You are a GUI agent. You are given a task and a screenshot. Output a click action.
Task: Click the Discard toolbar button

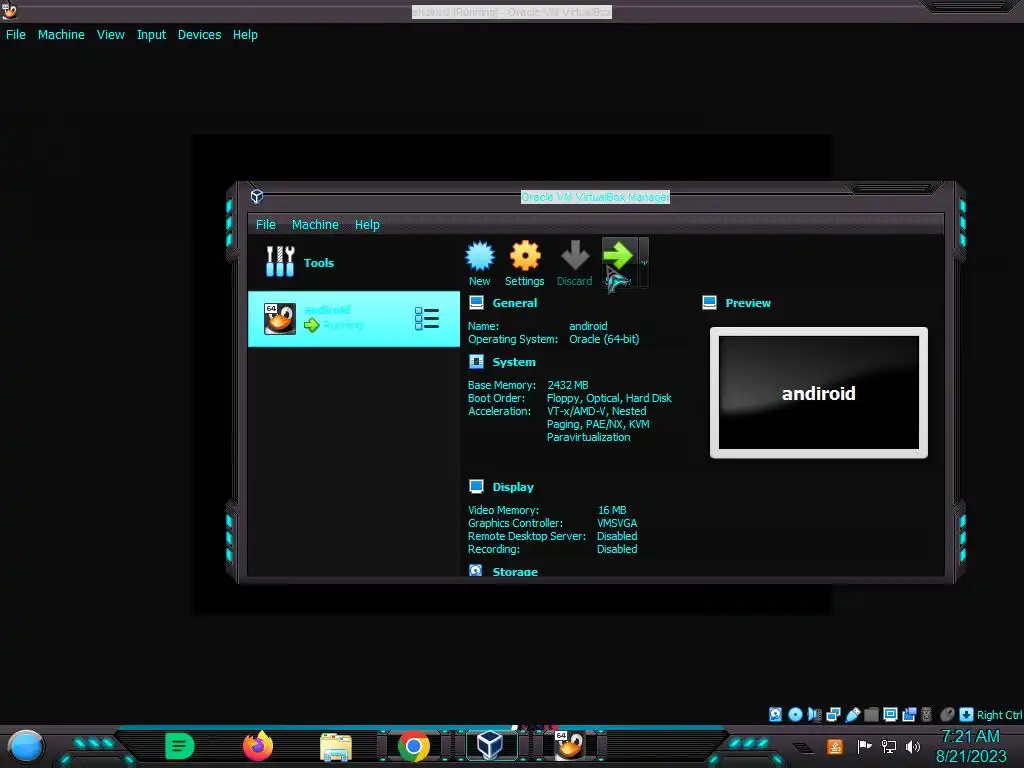[x=574, y=263]
